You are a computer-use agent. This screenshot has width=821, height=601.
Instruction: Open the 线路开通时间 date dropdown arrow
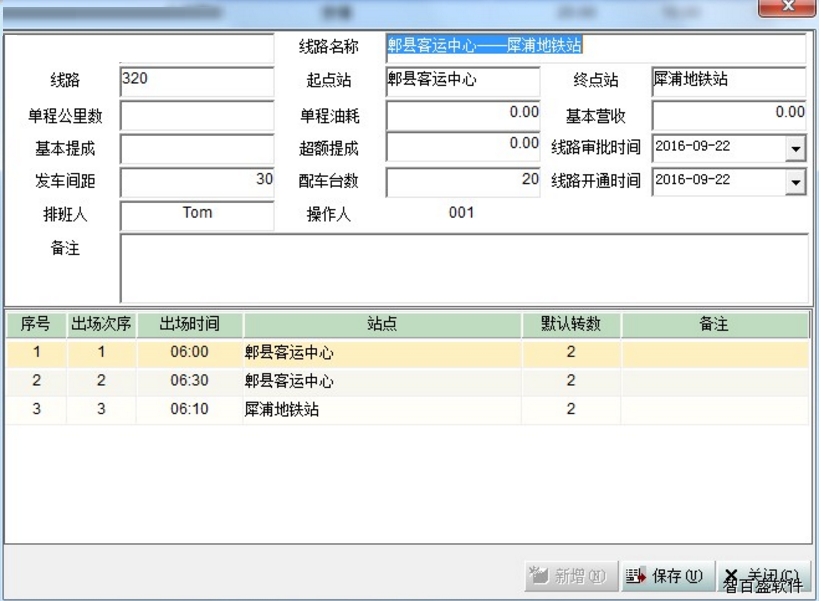[x=795, y=182]
